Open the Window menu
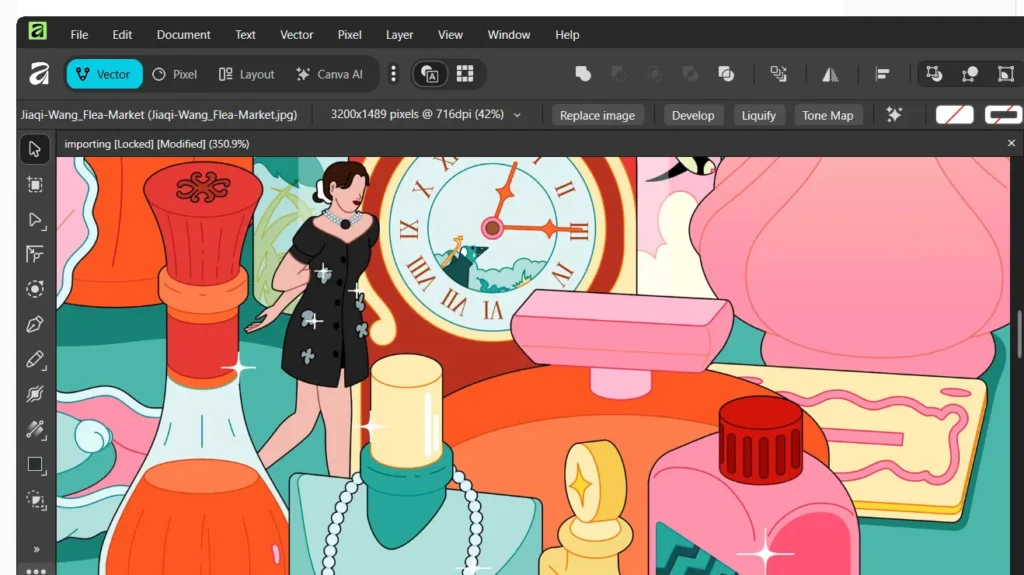 pyautogui.click(x=509, y=35)
